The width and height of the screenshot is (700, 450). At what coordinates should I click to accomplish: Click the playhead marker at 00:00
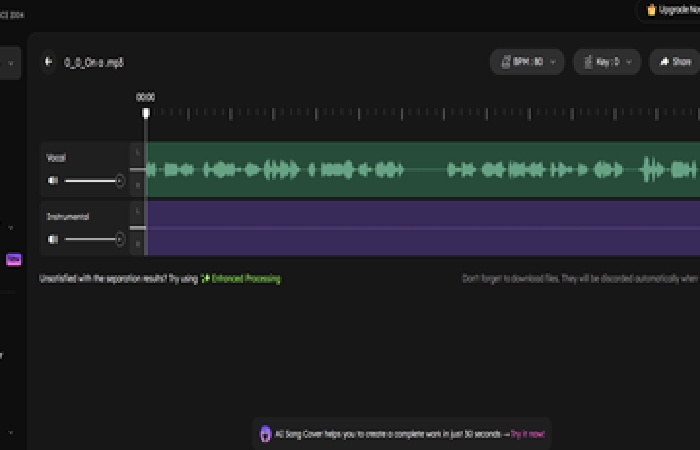(146, 112)
